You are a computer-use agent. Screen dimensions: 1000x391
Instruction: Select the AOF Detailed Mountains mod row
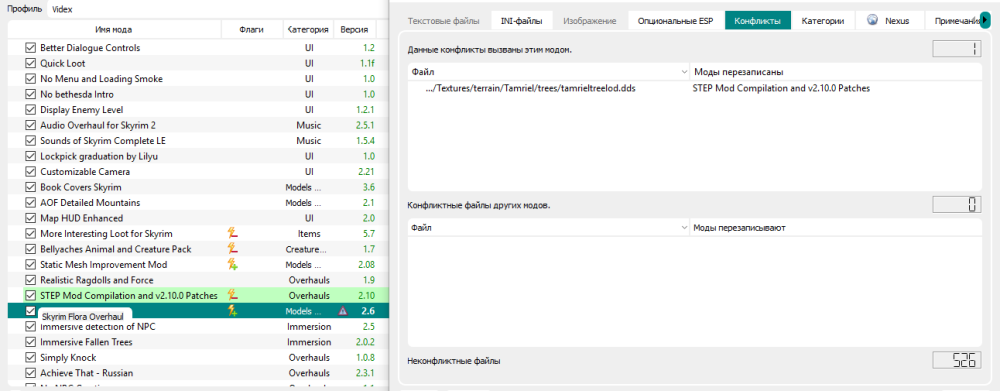point(198,203)
